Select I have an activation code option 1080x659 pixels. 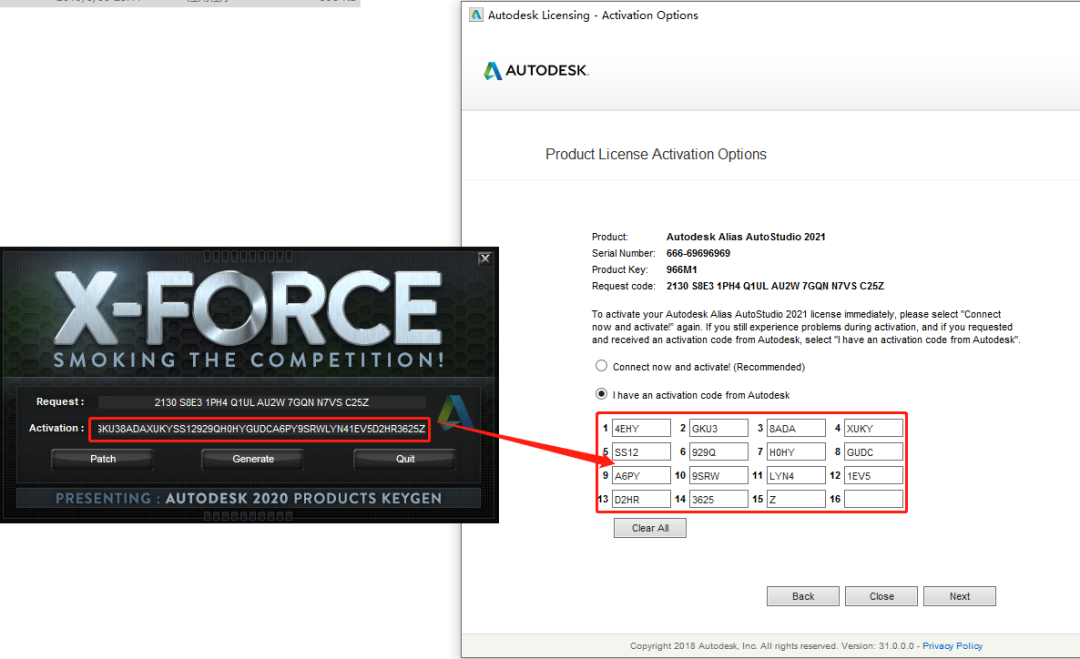point(601,394)
